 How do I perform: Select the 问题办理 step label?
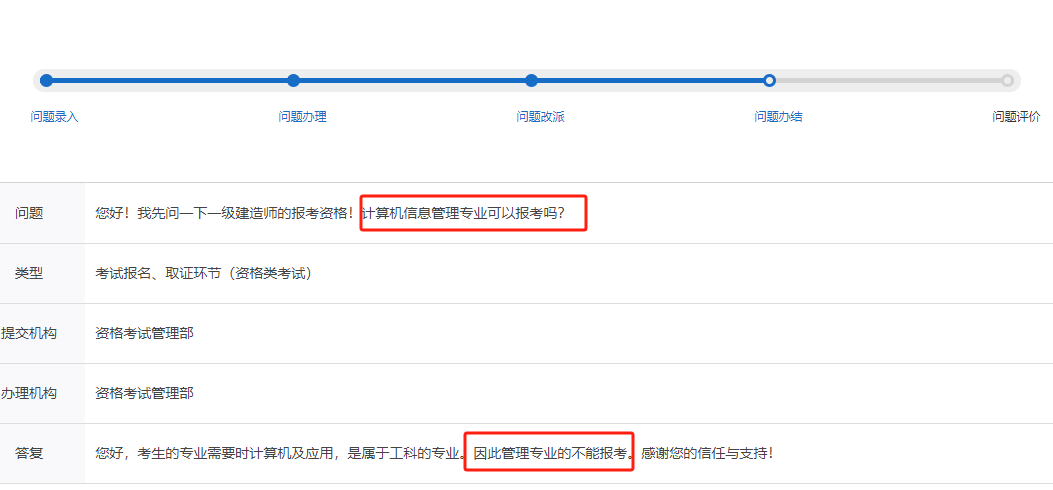click(x=302, y=117)
